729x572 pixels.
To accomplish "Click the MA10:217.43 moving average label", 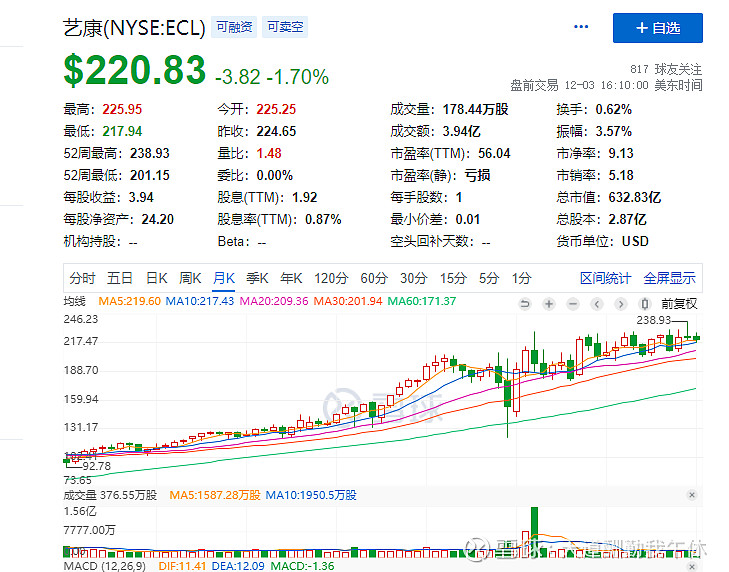I will (199, 301).
